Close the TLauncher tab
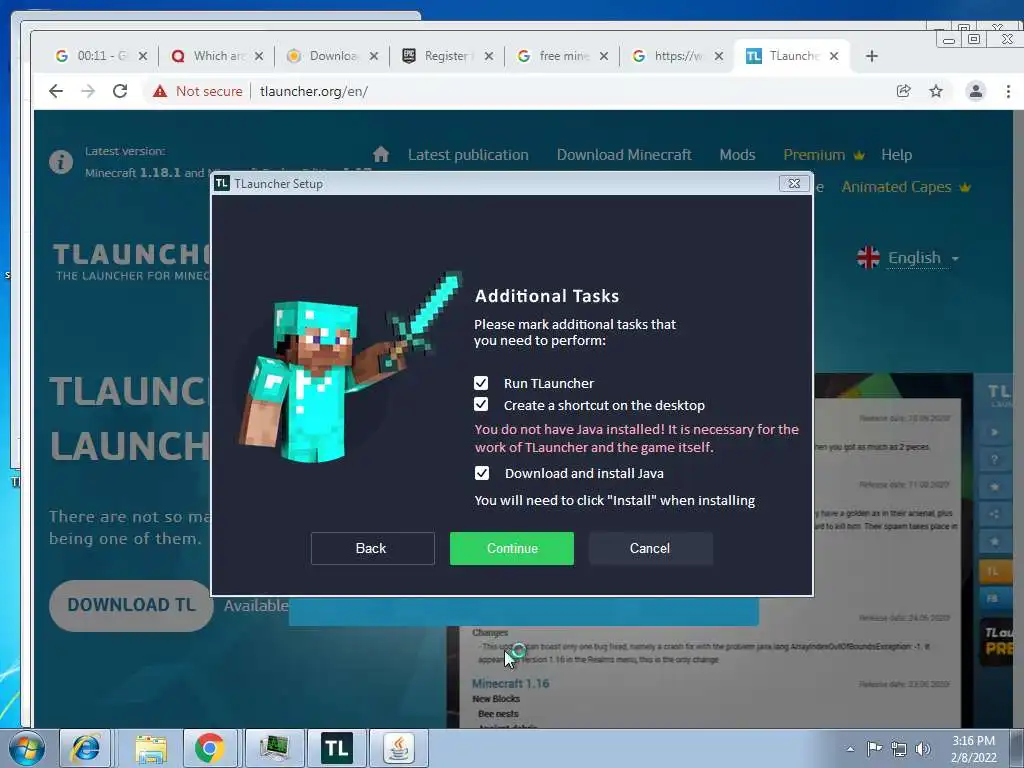This screenshot has height=768, width=1024. click(834, 56)
